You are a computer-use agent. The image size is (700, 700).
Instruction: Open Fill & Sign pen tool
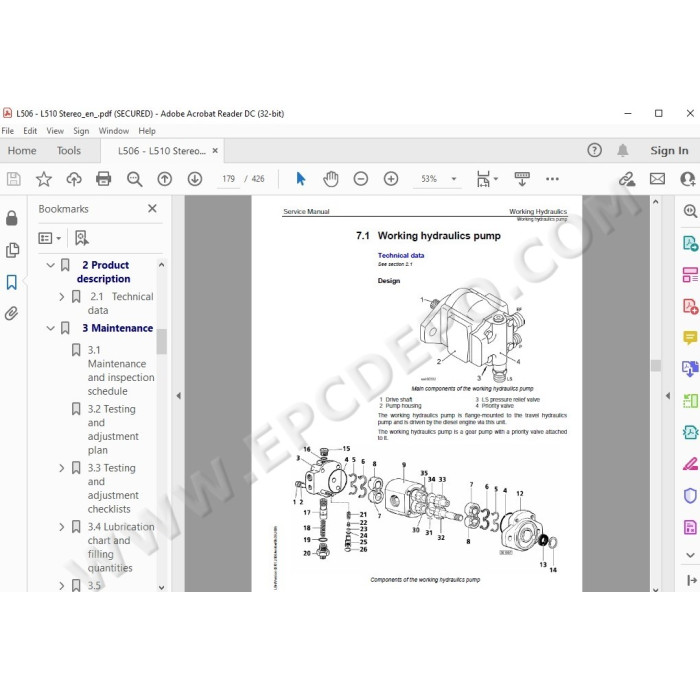(x=690, y=464)
